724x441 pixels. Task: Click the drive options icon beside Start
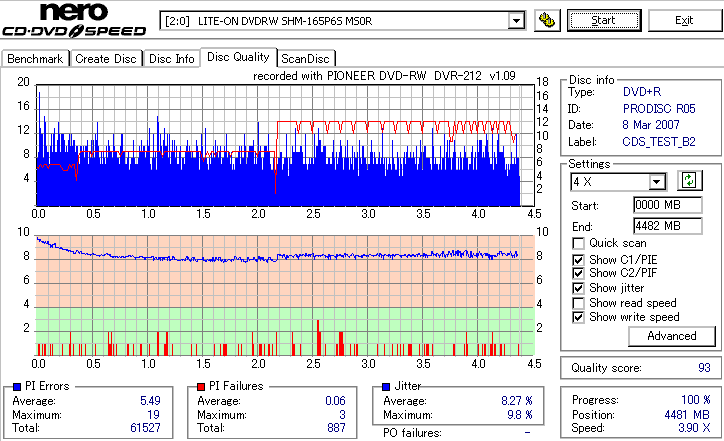pos(547,21)
